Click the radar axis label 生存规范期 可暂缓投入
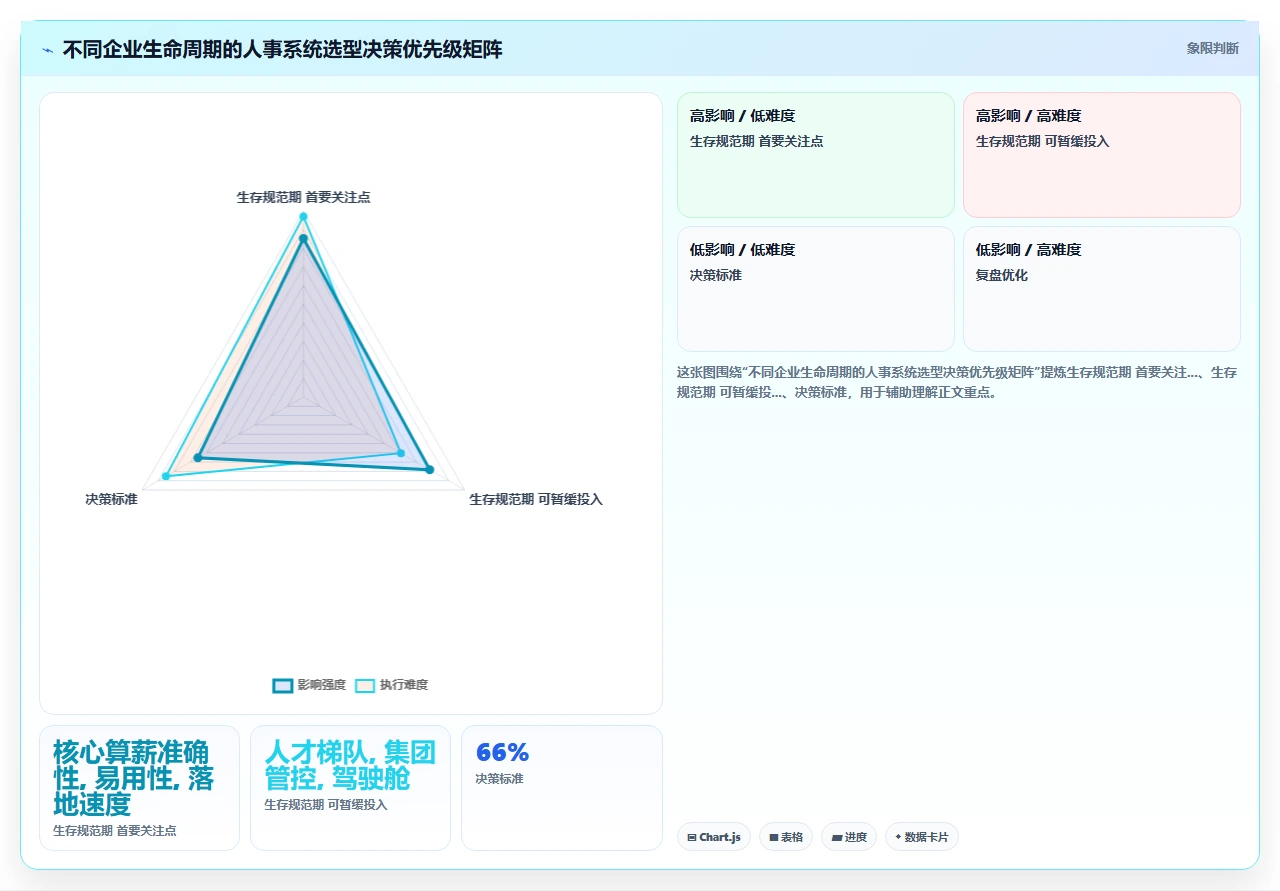Screen dimensions: 1280x891 [x=536, y=499]
